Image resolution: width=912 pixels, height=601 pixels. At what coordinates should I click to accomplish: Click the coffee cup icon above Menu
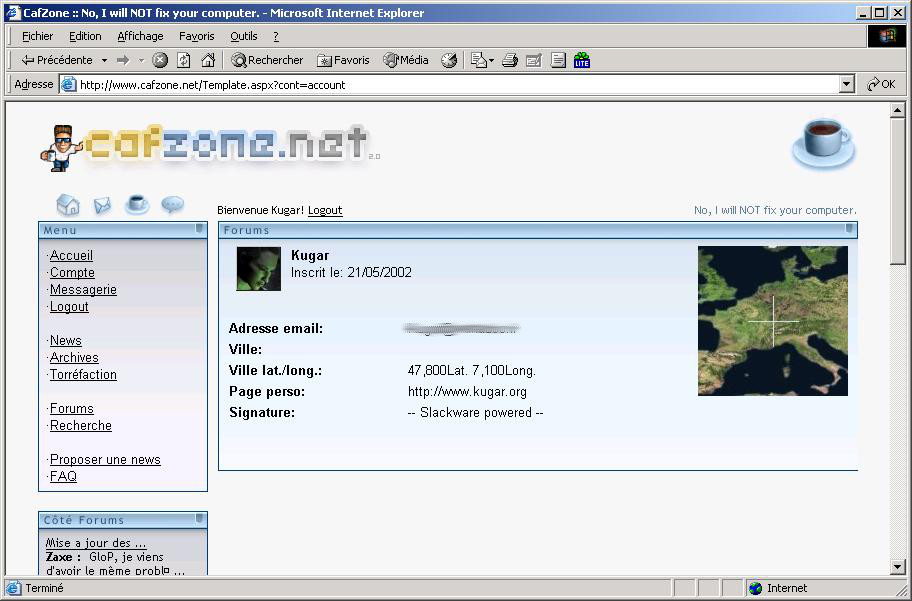click(x=137, y=204)
